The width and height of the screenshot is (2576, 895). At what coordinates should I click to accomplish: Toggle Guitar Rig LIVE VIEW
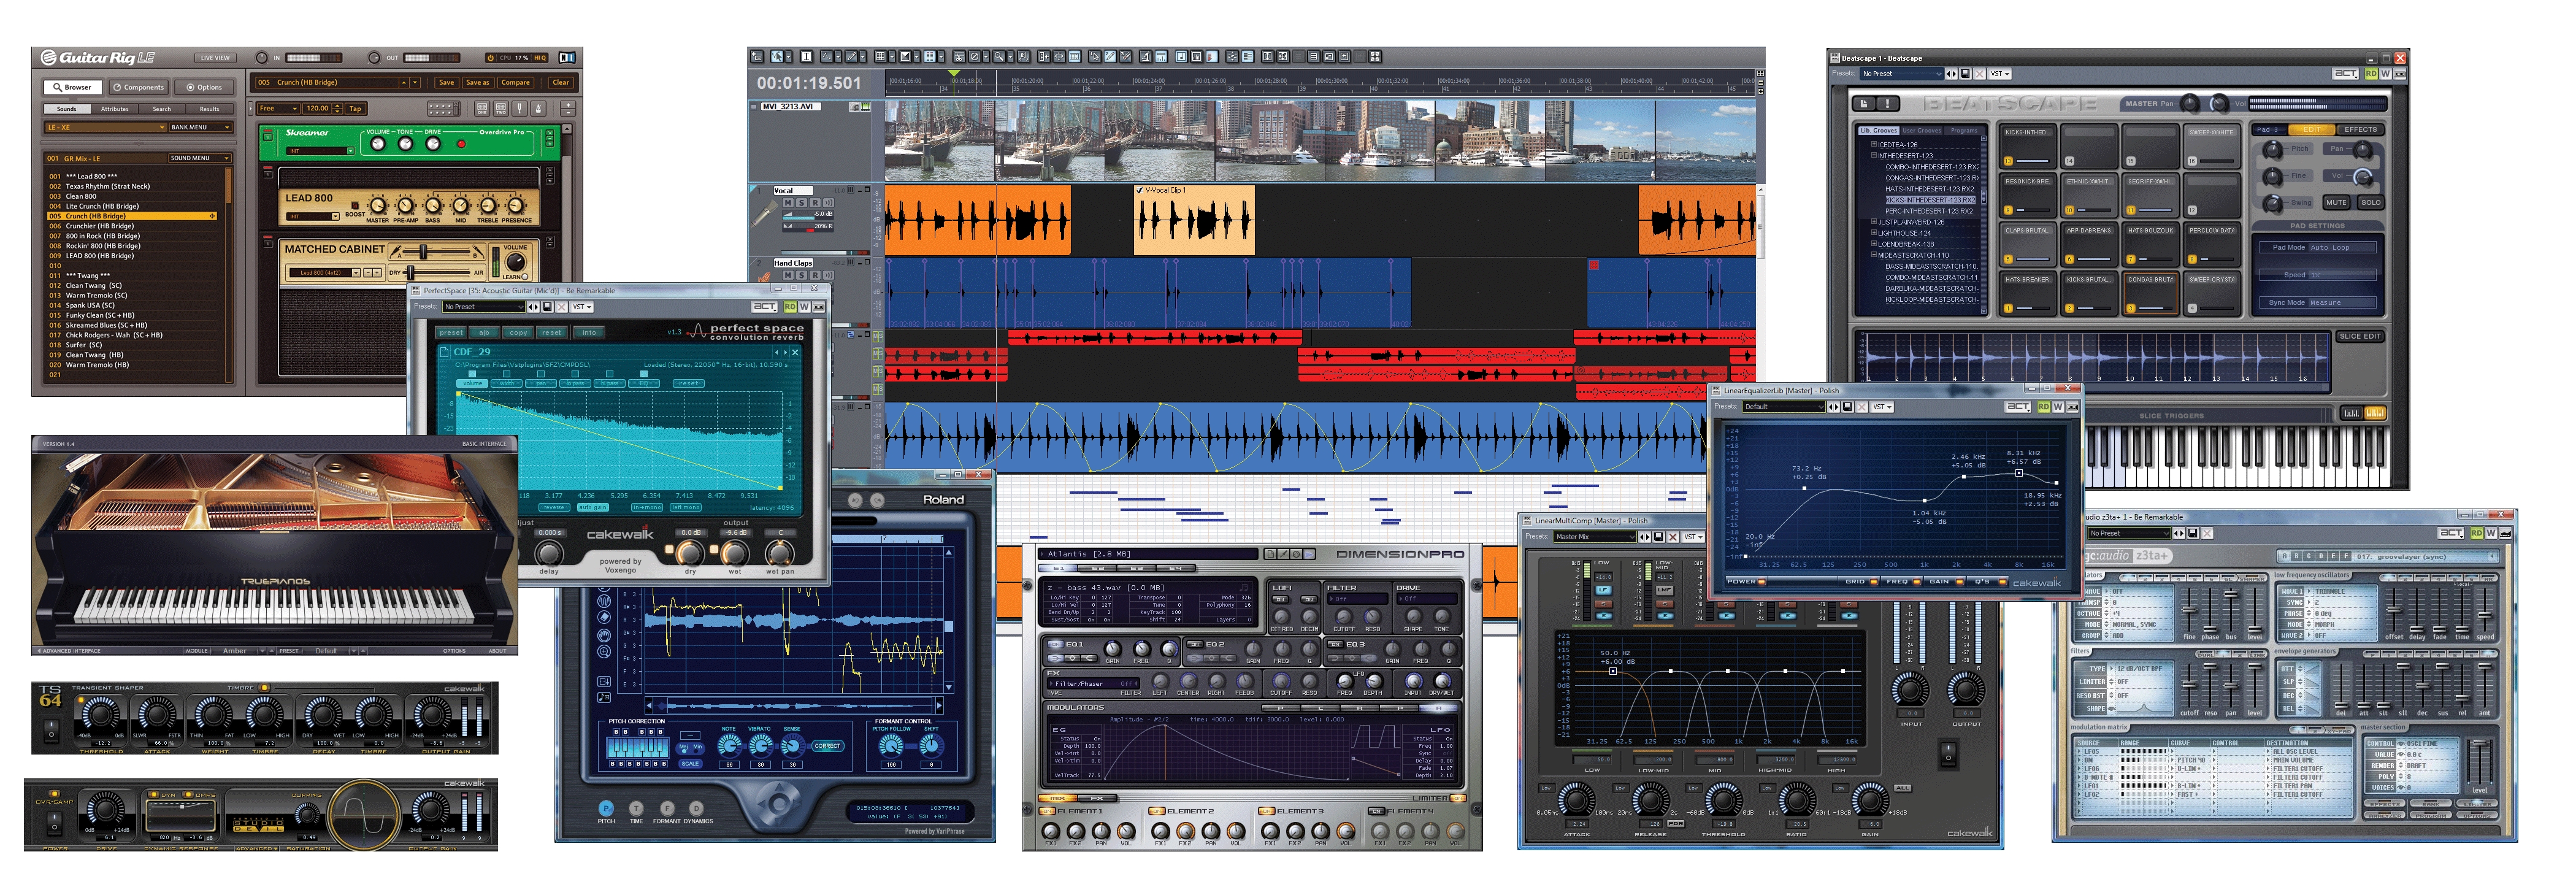tap(216, 58)
